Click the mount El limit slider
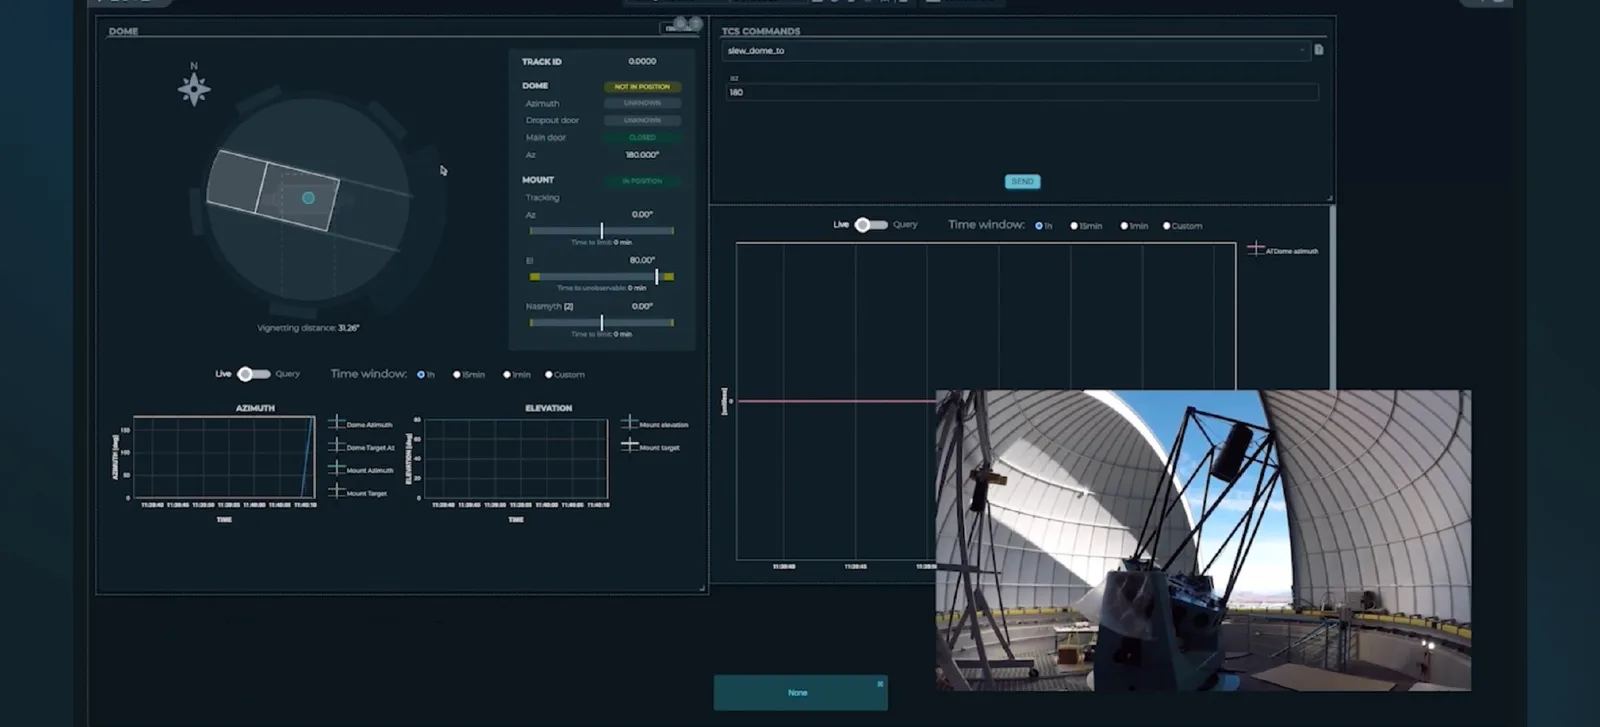1600x727 pixels. [x=601, y=276]
